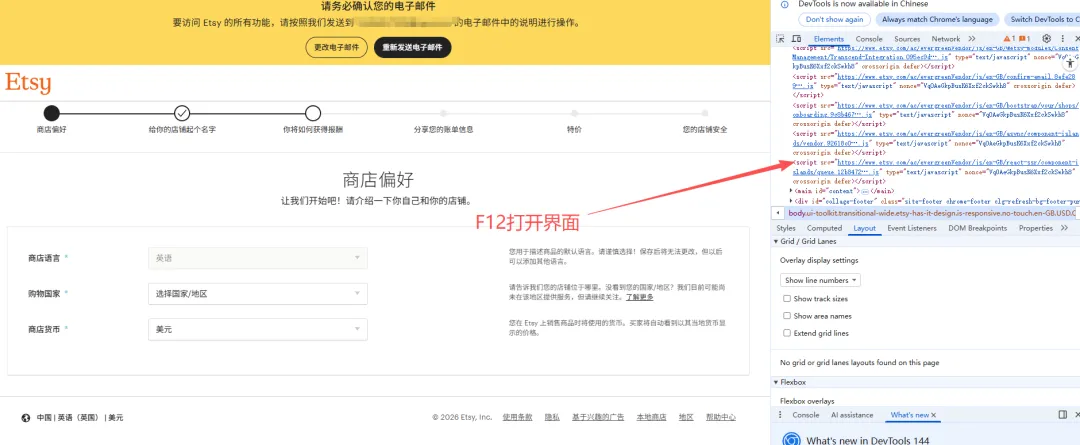Open the 选择国家/地区 dropdown
The width and height of the screenshot is (1080, 445).
click(x=258, y=293)
